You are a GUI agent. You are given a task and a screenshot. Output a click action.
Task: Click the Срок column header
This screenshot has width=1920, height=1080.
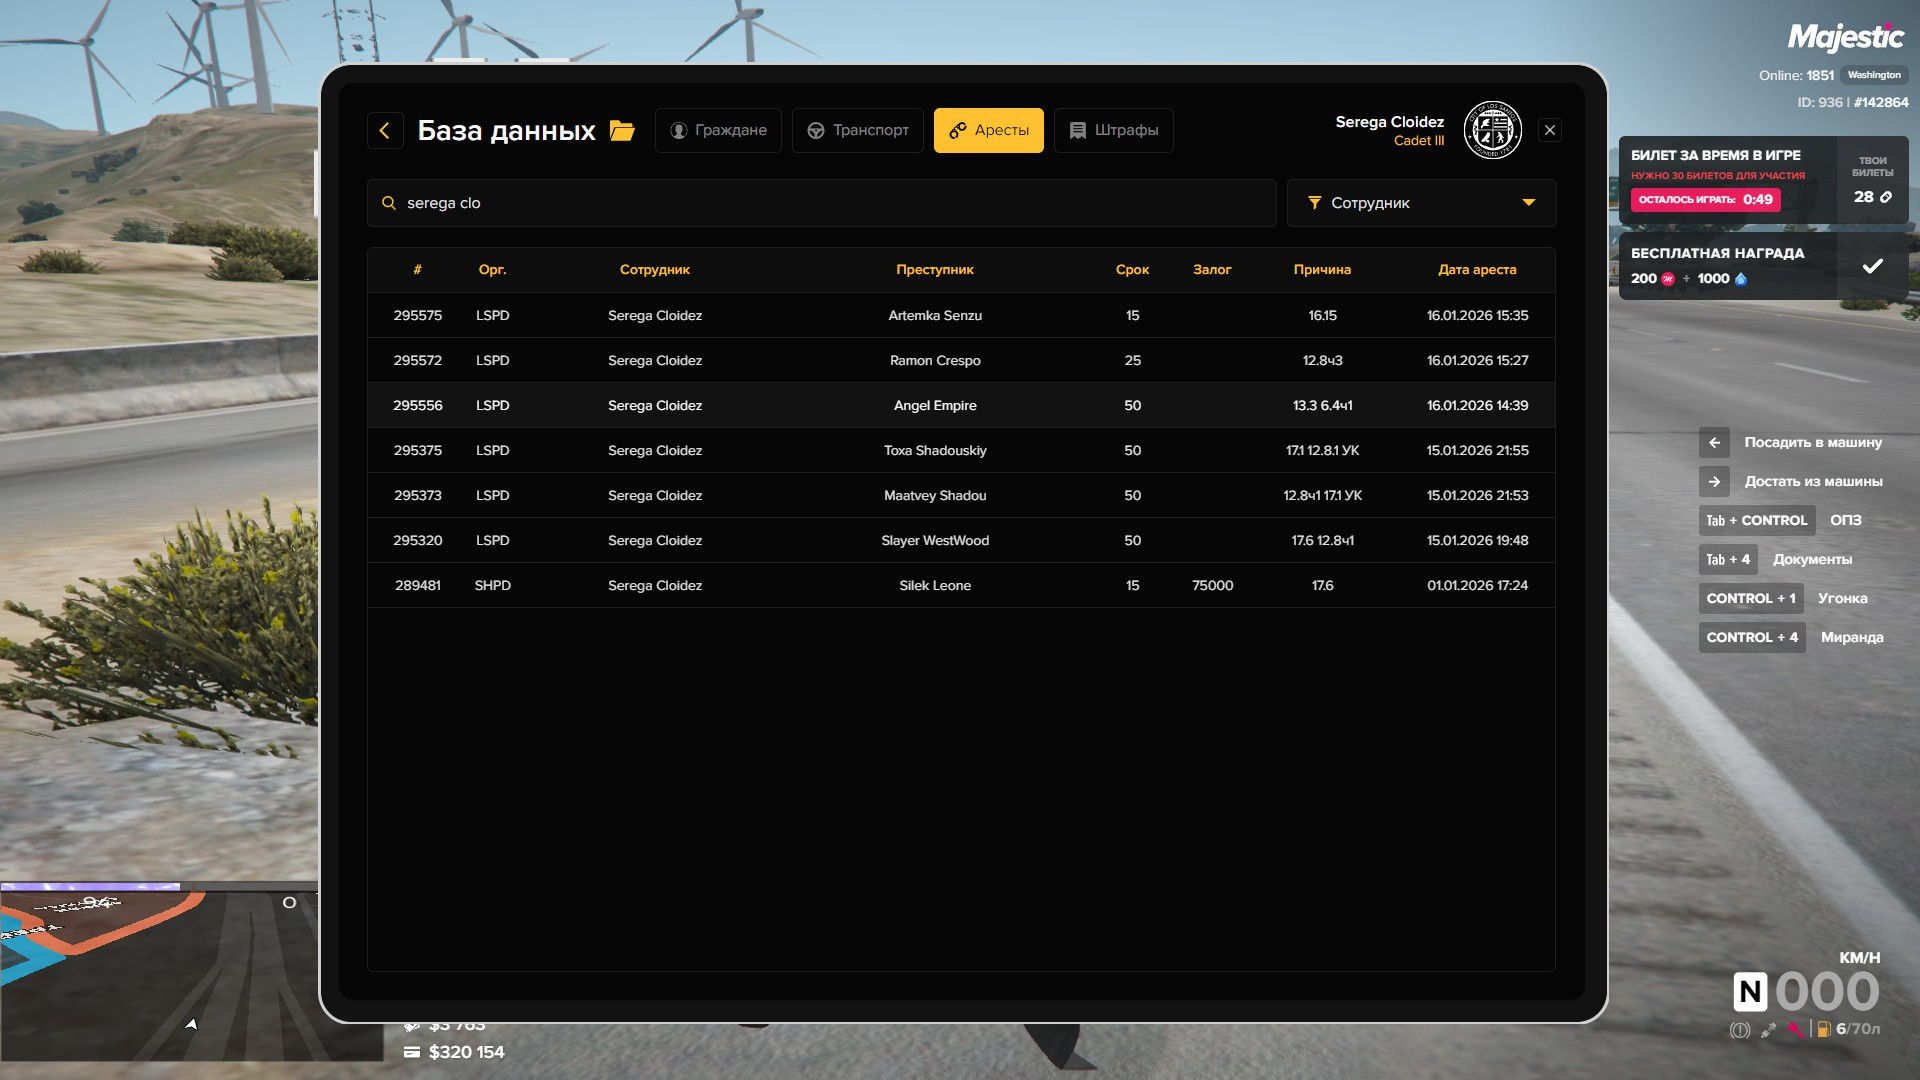tap(1132, 270)
